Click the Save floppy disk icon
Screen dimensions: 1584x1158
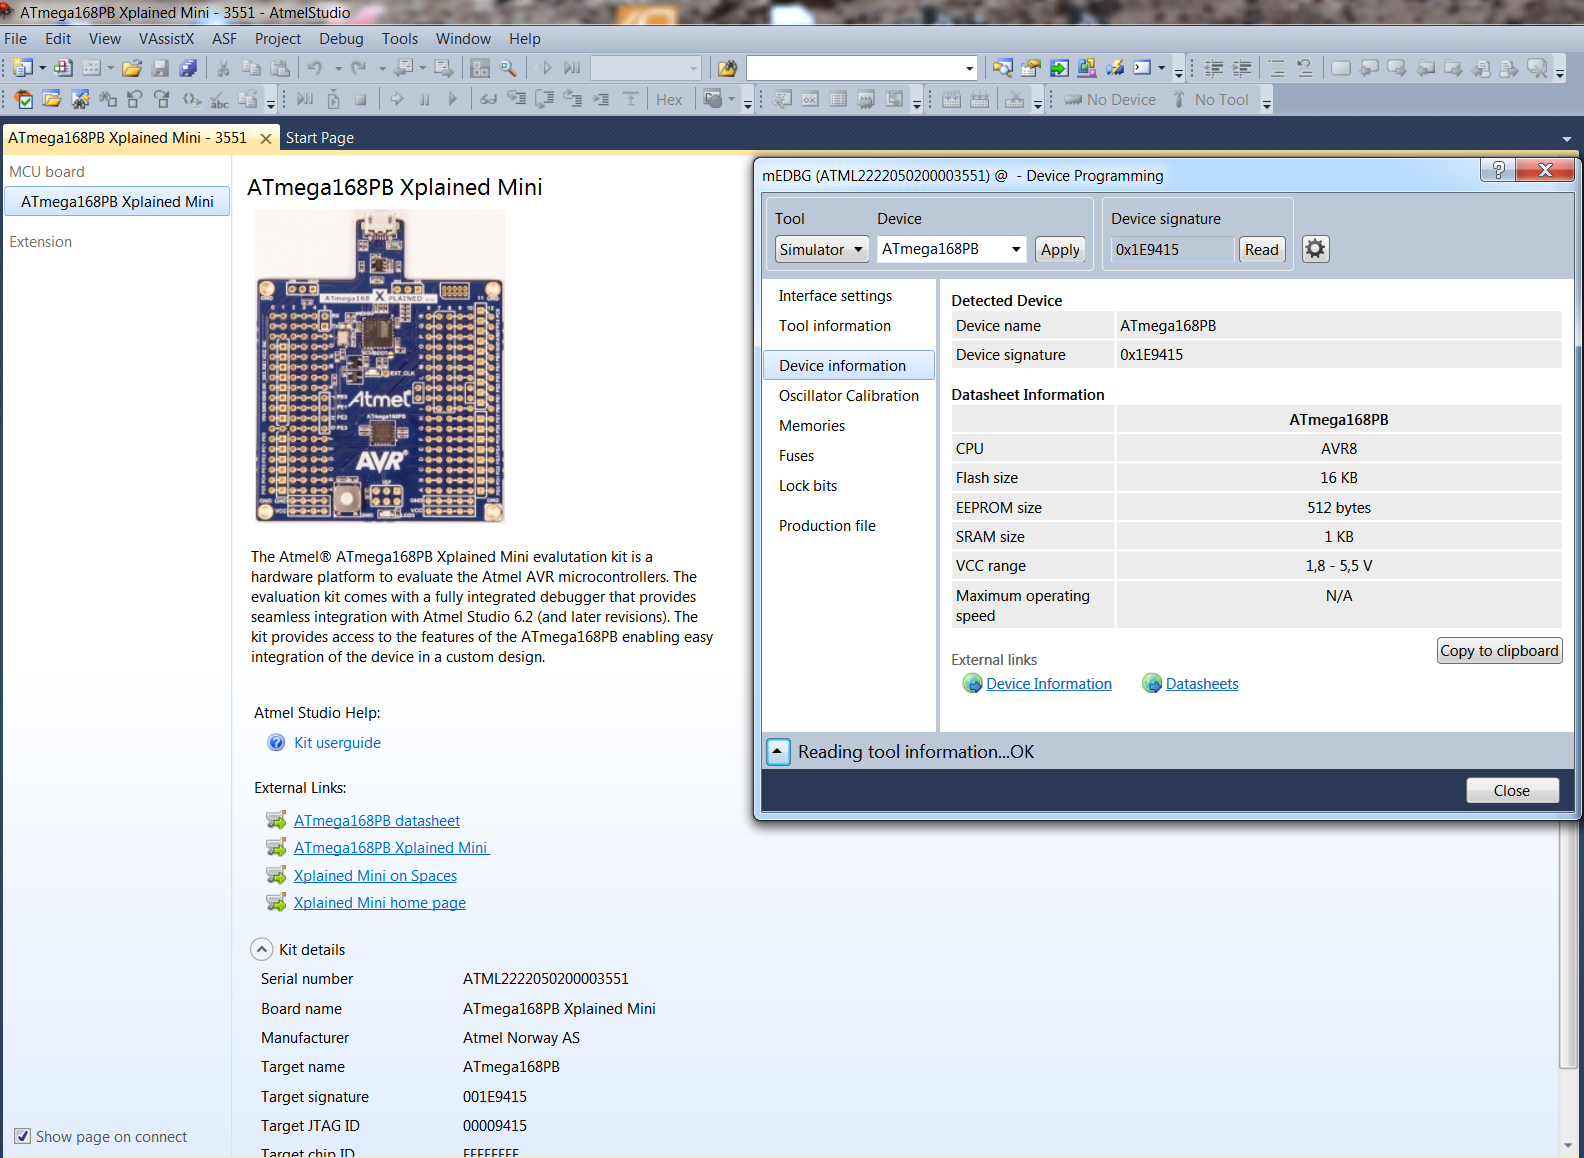point(160,68)
